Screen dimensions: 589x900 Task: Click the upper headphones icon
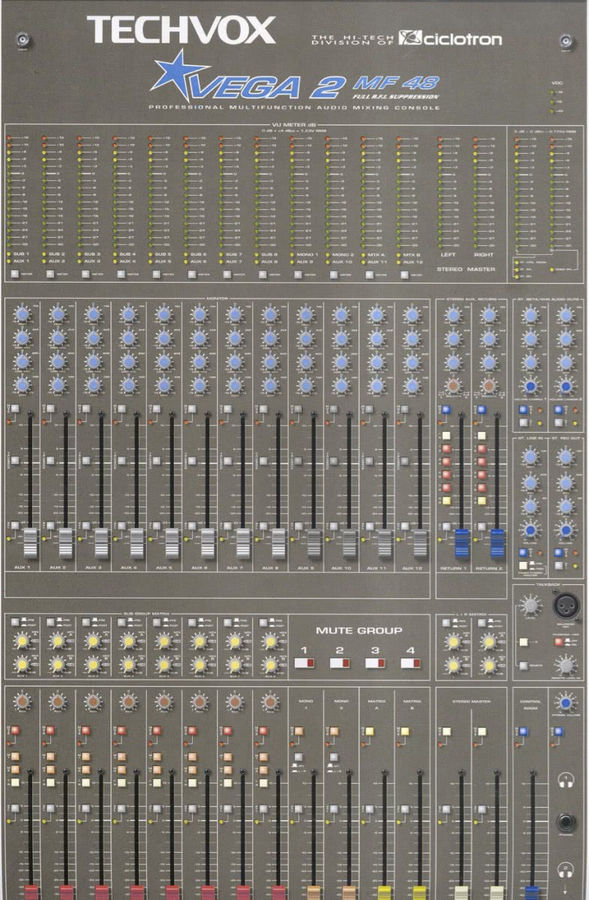(567, 780)
